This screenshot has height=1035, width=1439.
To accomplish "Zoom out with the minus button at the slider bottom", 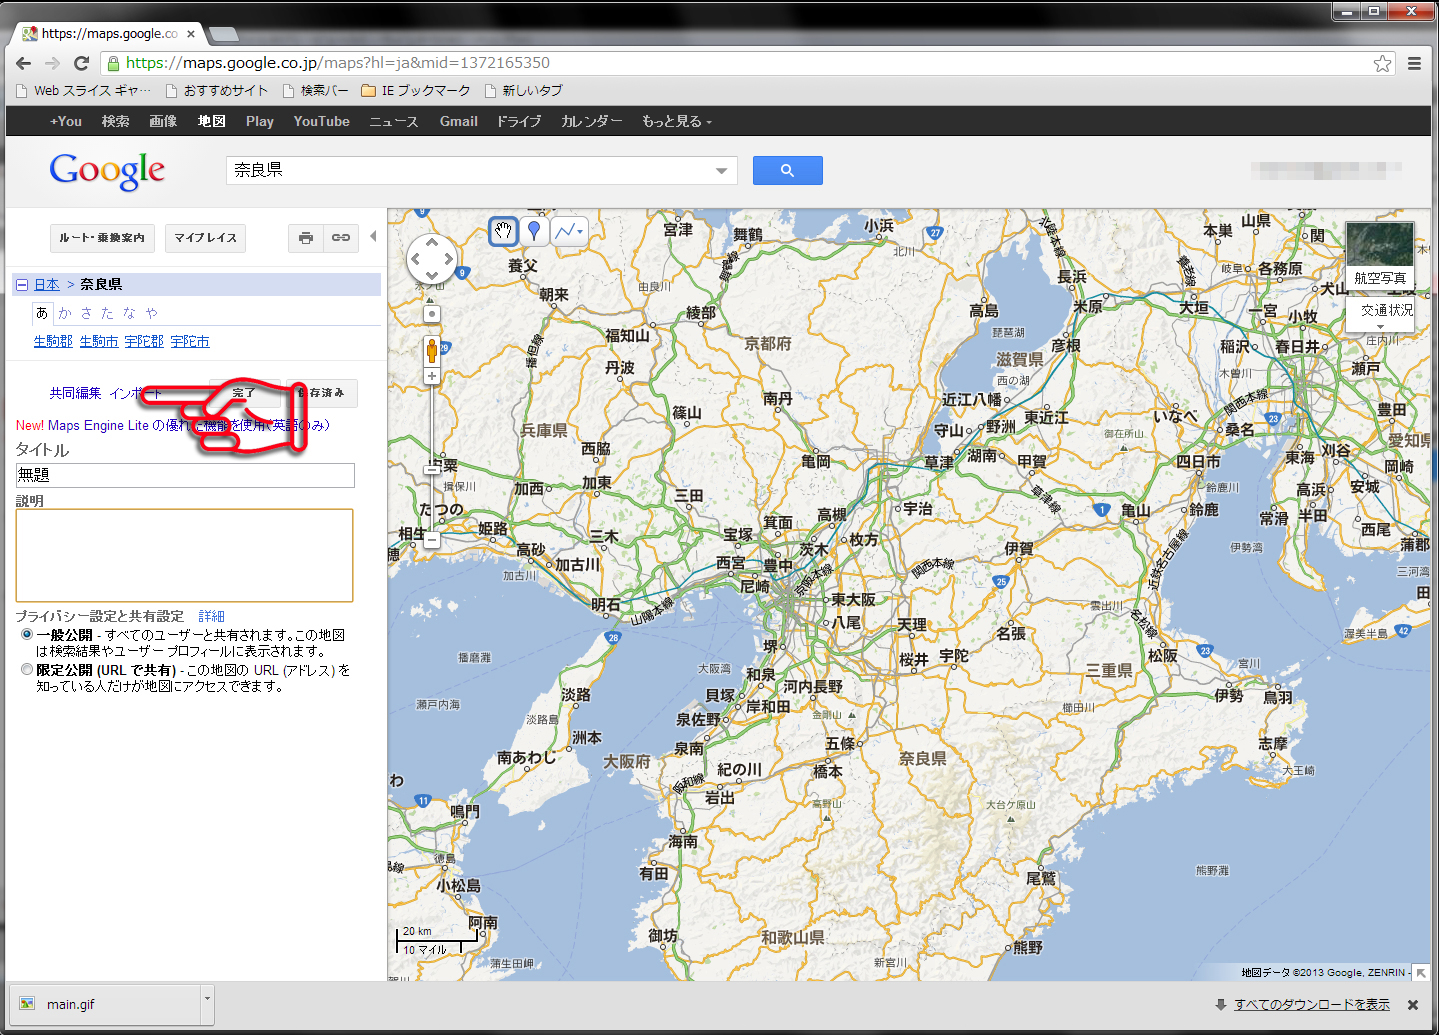I will click(432, 540).
